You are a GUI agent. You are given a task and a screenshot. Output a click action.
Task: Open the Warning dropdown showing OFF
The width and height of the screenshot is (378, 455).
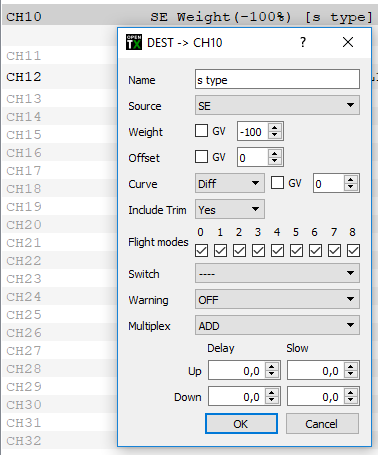coord(277,299)
